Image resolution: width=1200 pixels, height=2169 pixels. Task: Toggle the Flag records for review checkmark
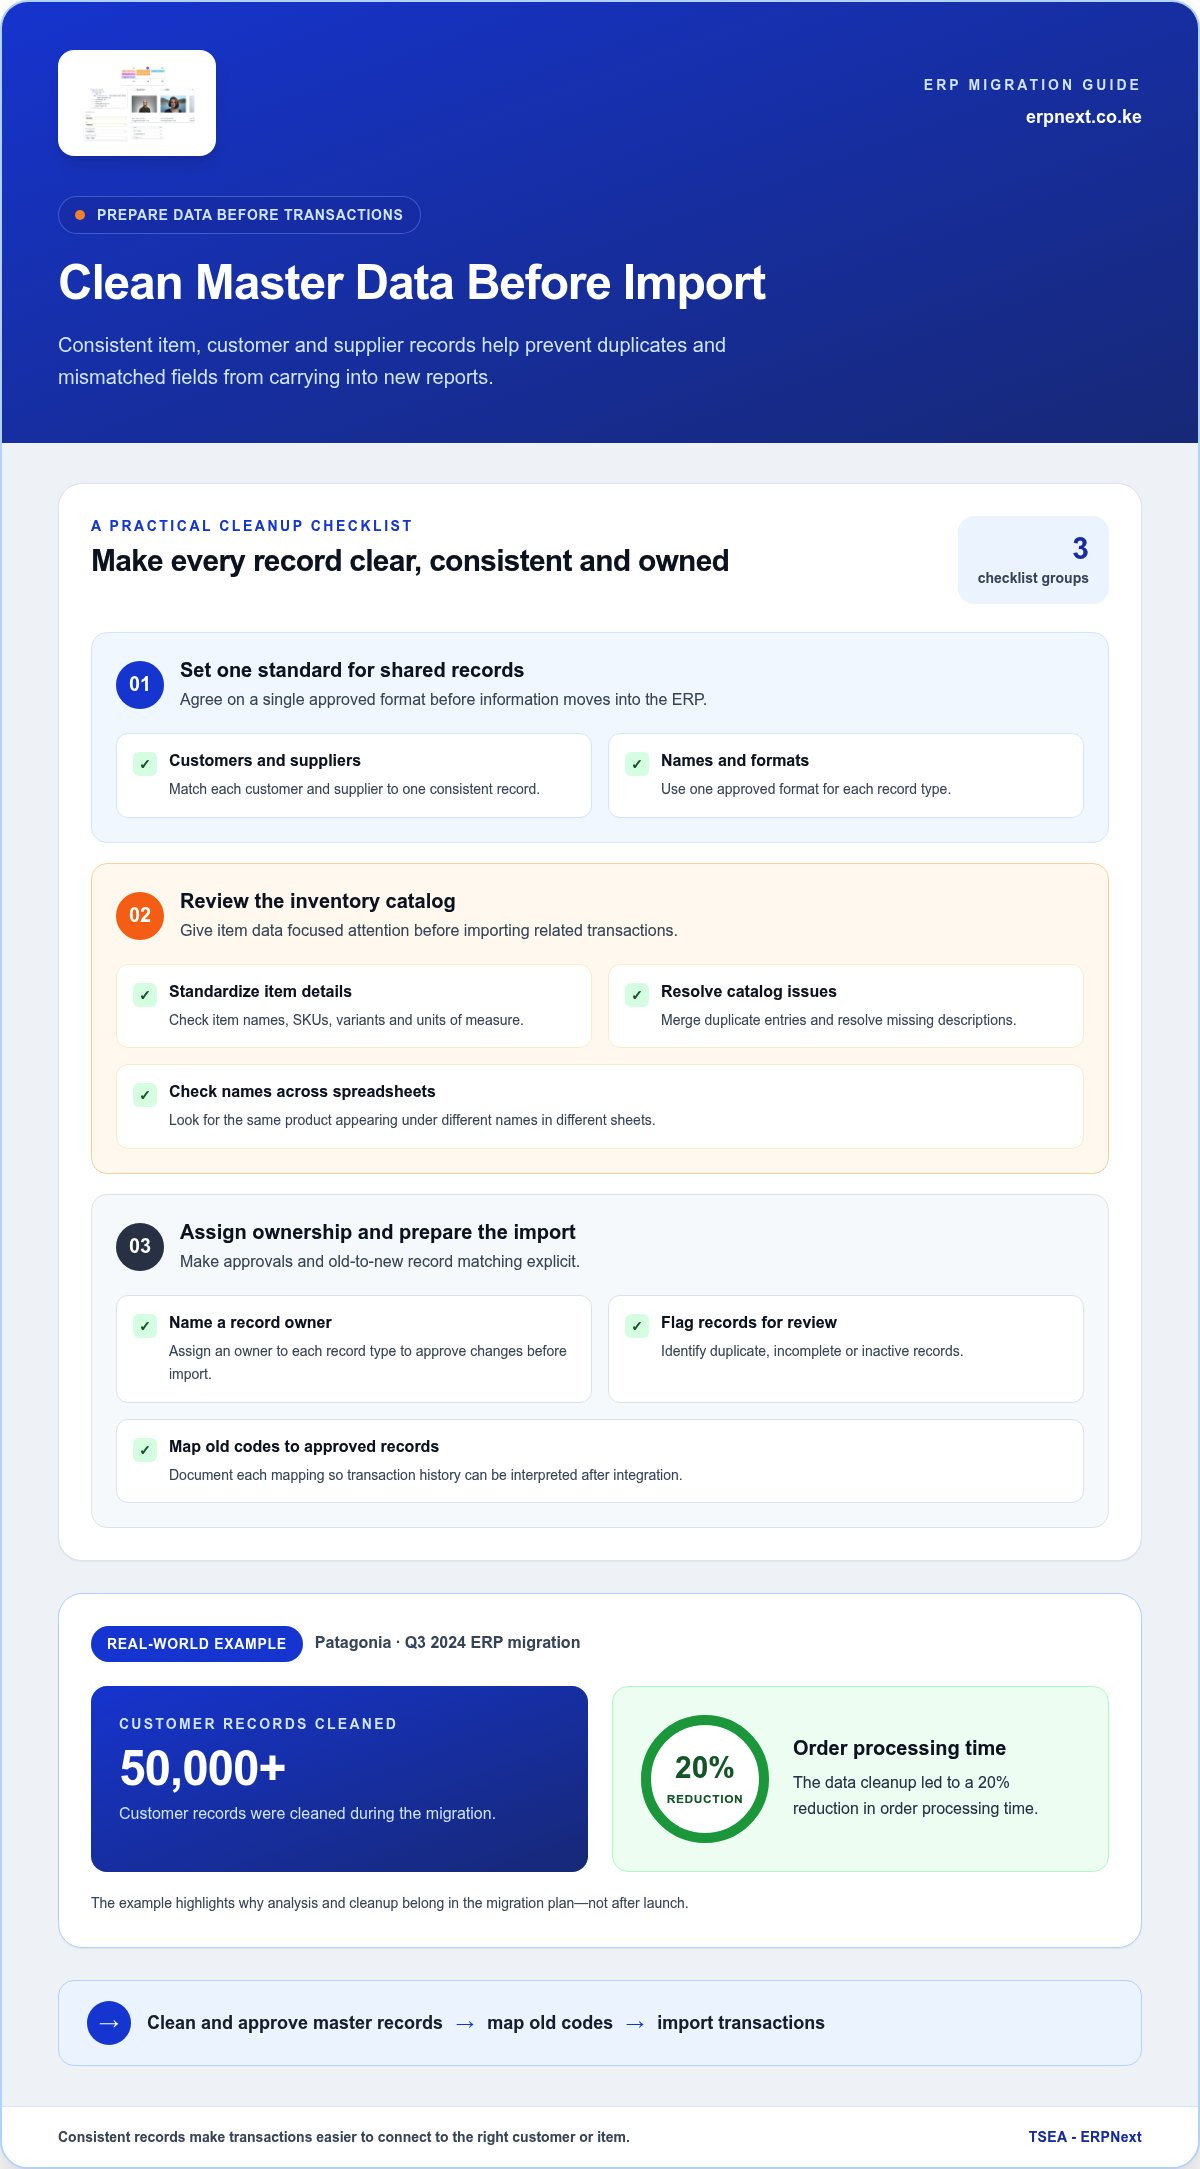click(637, 1326)
